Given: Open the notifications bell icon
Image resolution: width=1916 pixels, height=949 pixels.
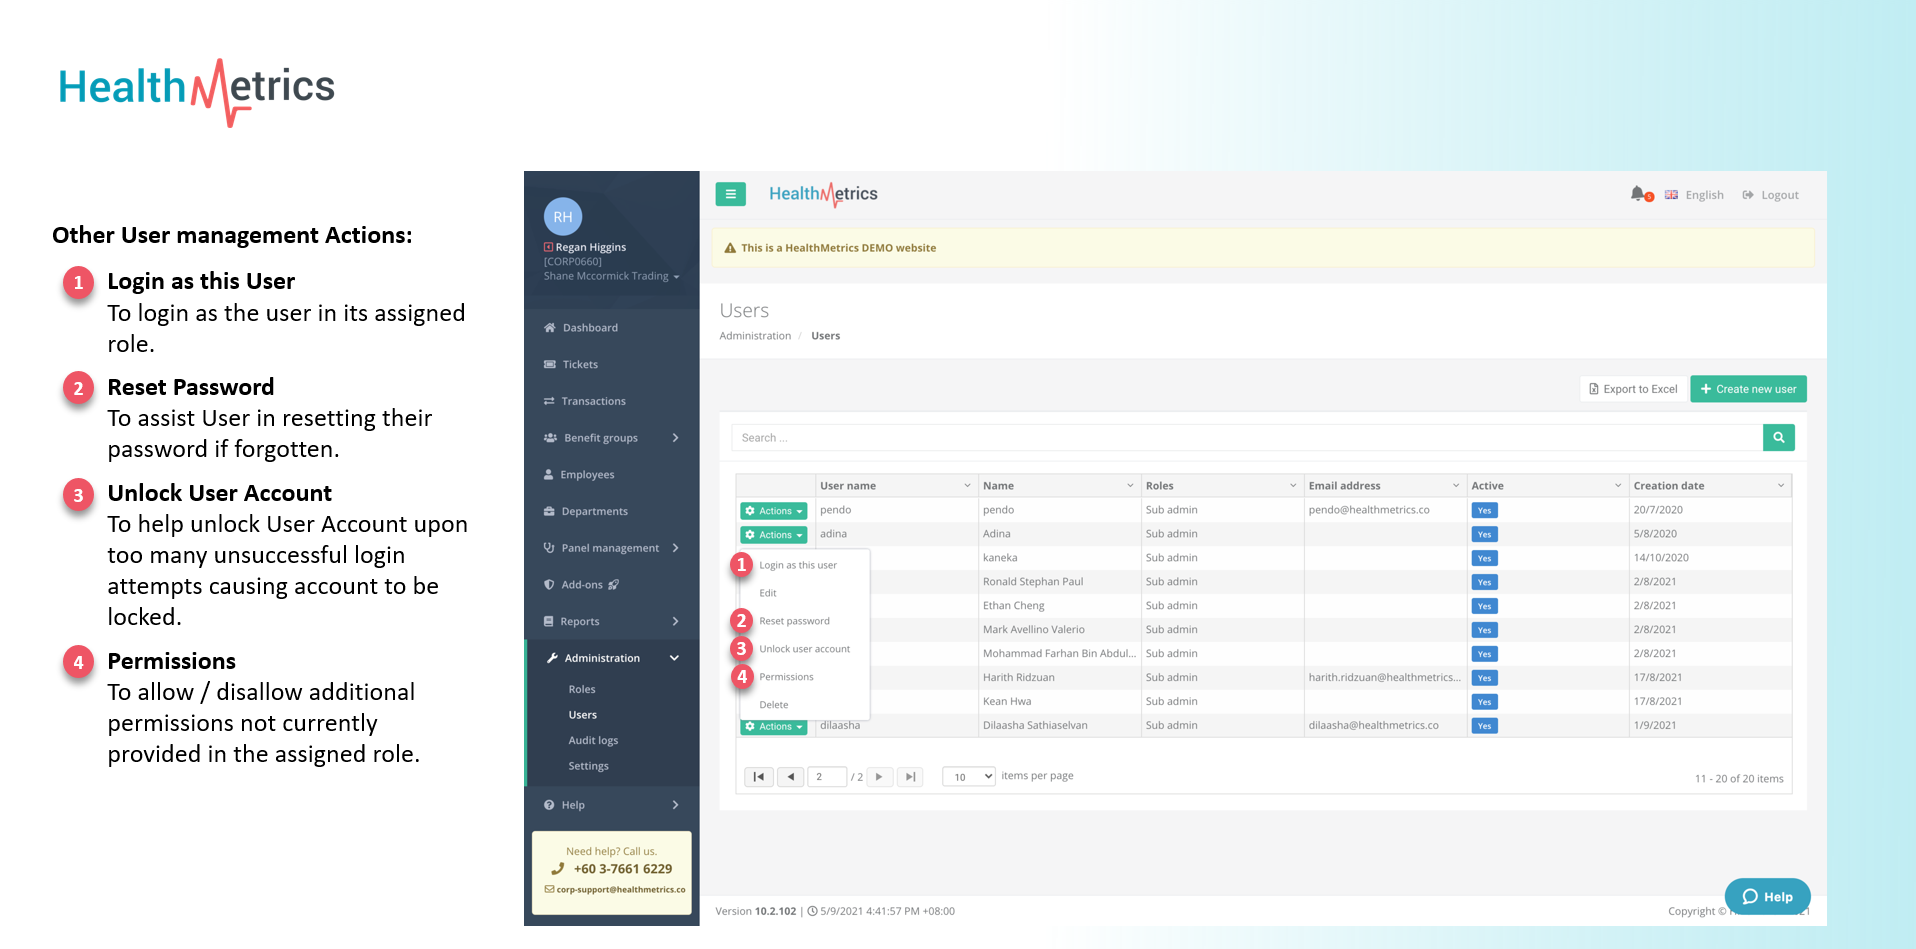Looking at the screenshot, I should [x=1637, y=194].
